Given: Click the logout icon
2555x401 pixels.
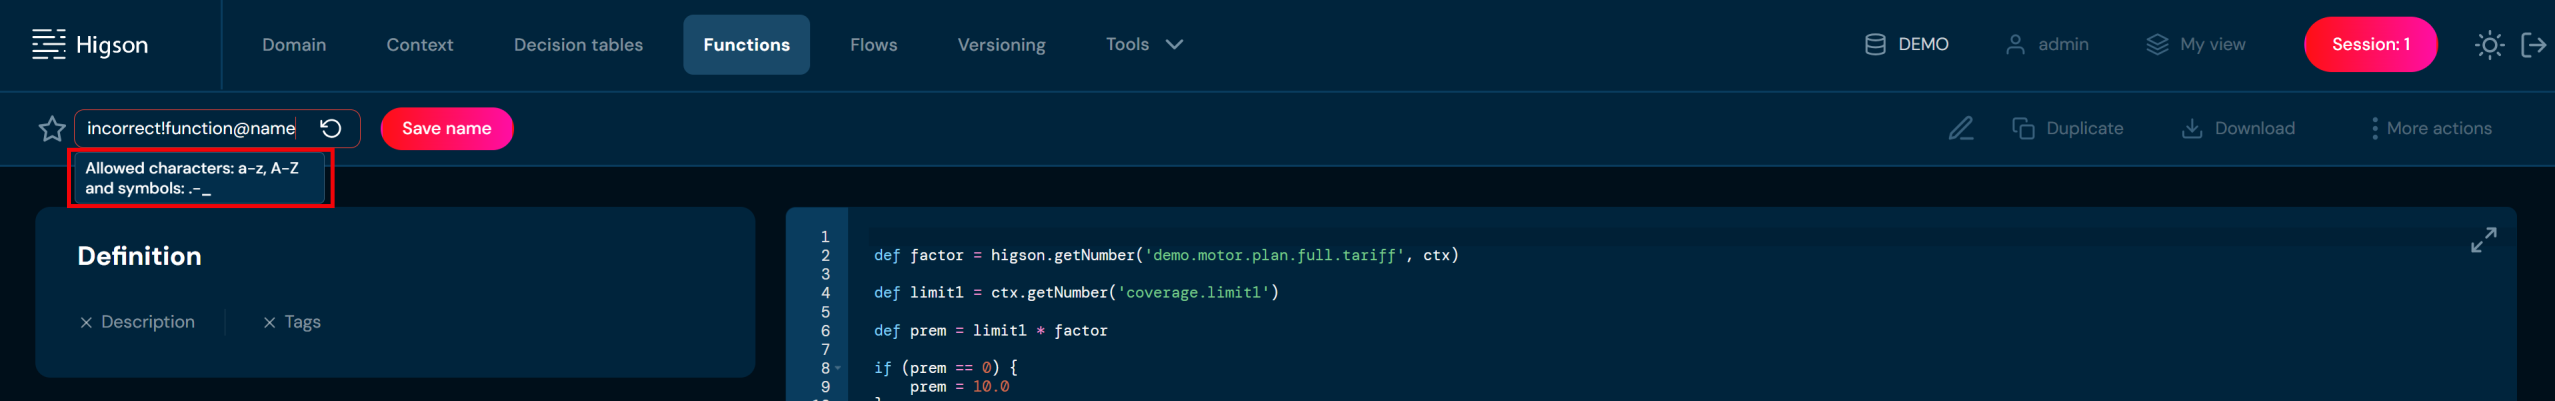Looking at the screenshot, I should (x=2533, y=45).
